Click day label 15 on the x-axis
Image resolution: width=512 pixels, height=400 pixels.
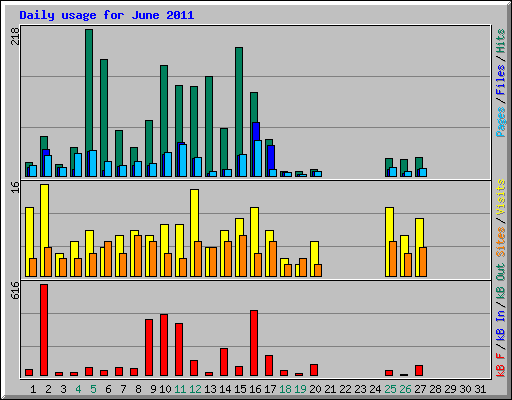(x=240, y=389)
